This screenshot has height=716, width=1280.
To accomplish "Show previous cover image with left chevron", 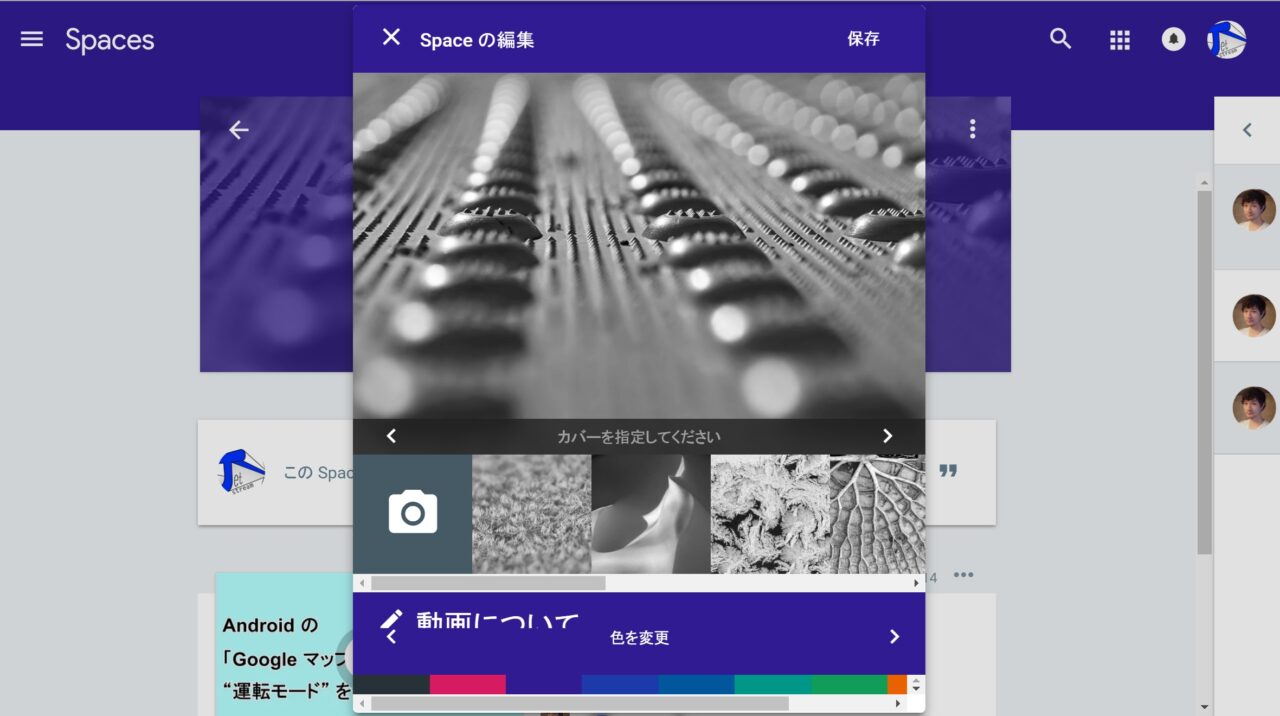I will pos(391,436).
